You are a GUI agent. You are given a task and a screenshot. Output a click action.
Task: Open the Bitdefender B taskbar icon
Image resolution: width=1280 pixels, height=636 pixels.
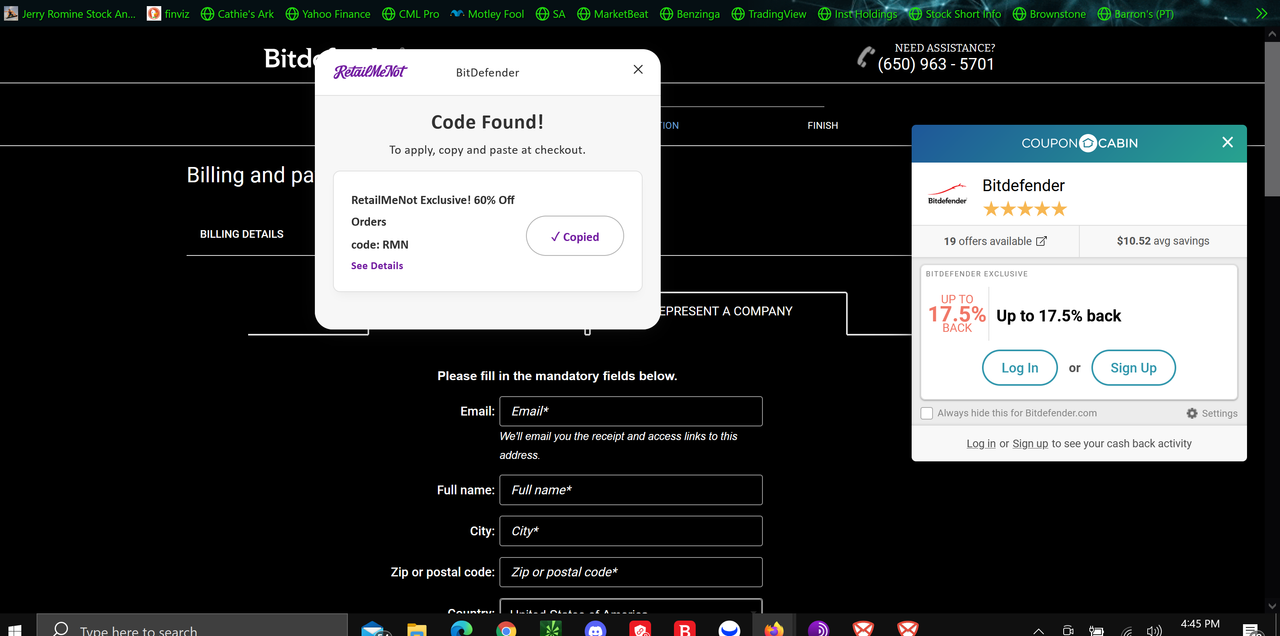point(685,630)
